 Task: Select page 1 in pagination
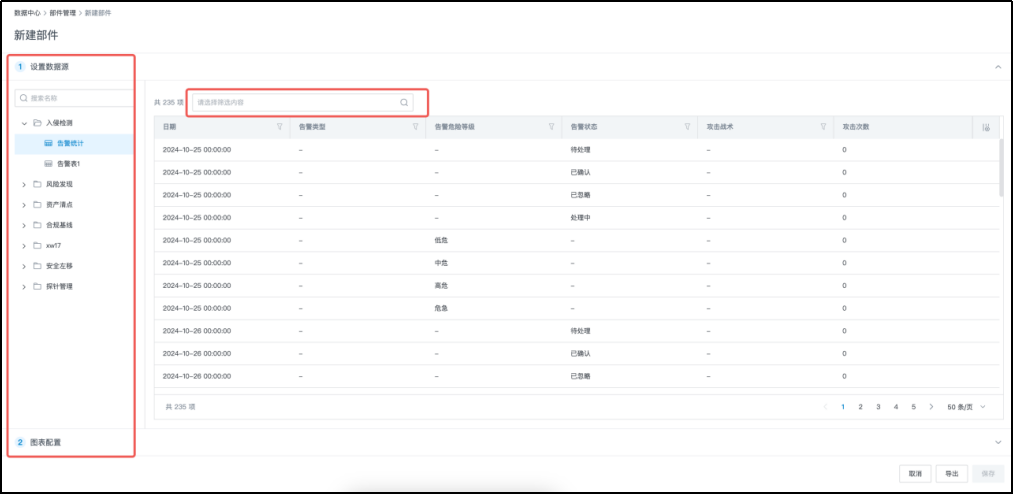tap(843, 407)
